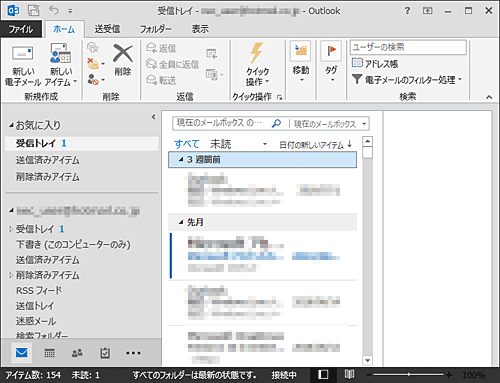Switch to Mail view in navigation bar
The image size is (500, 383).
coord(22,353)
